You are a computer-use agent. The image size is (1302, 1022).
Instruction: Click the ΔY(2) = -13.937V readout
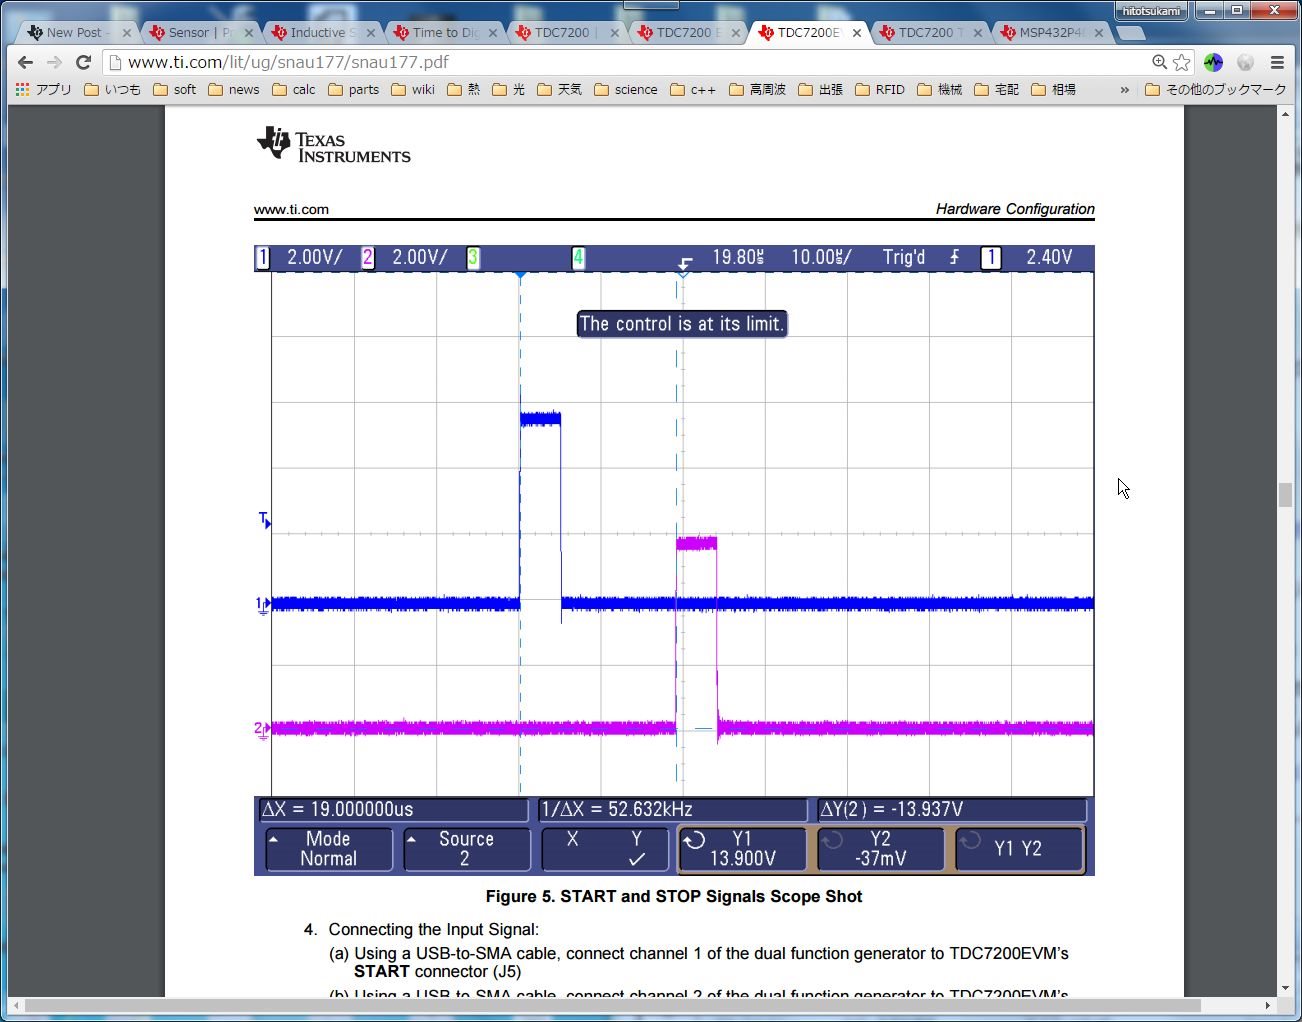click(x=952, y=809)
